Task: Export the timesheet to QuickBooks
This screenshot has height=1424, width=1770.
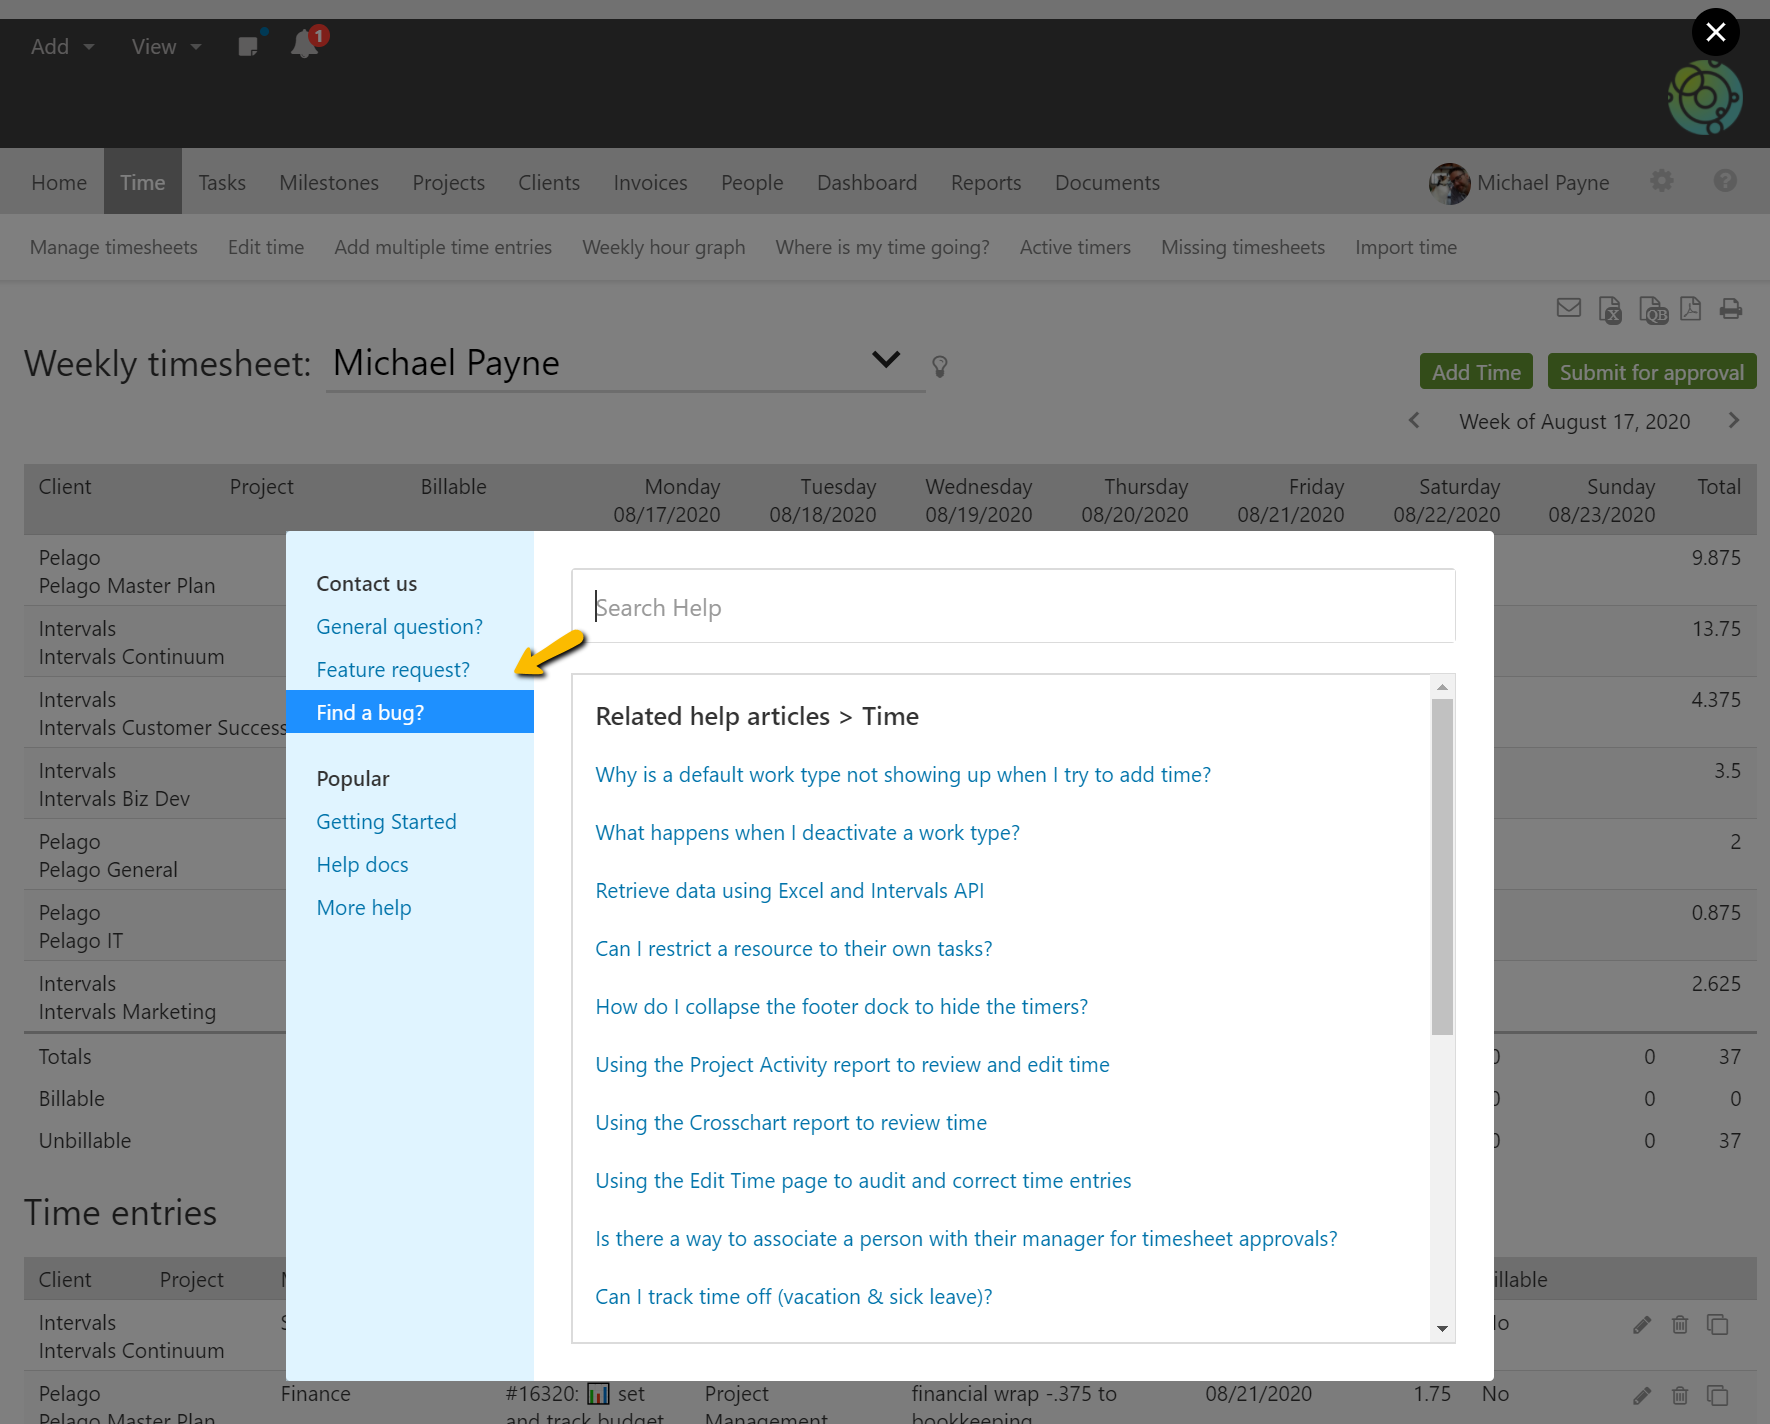Action: coord(1653,310)
